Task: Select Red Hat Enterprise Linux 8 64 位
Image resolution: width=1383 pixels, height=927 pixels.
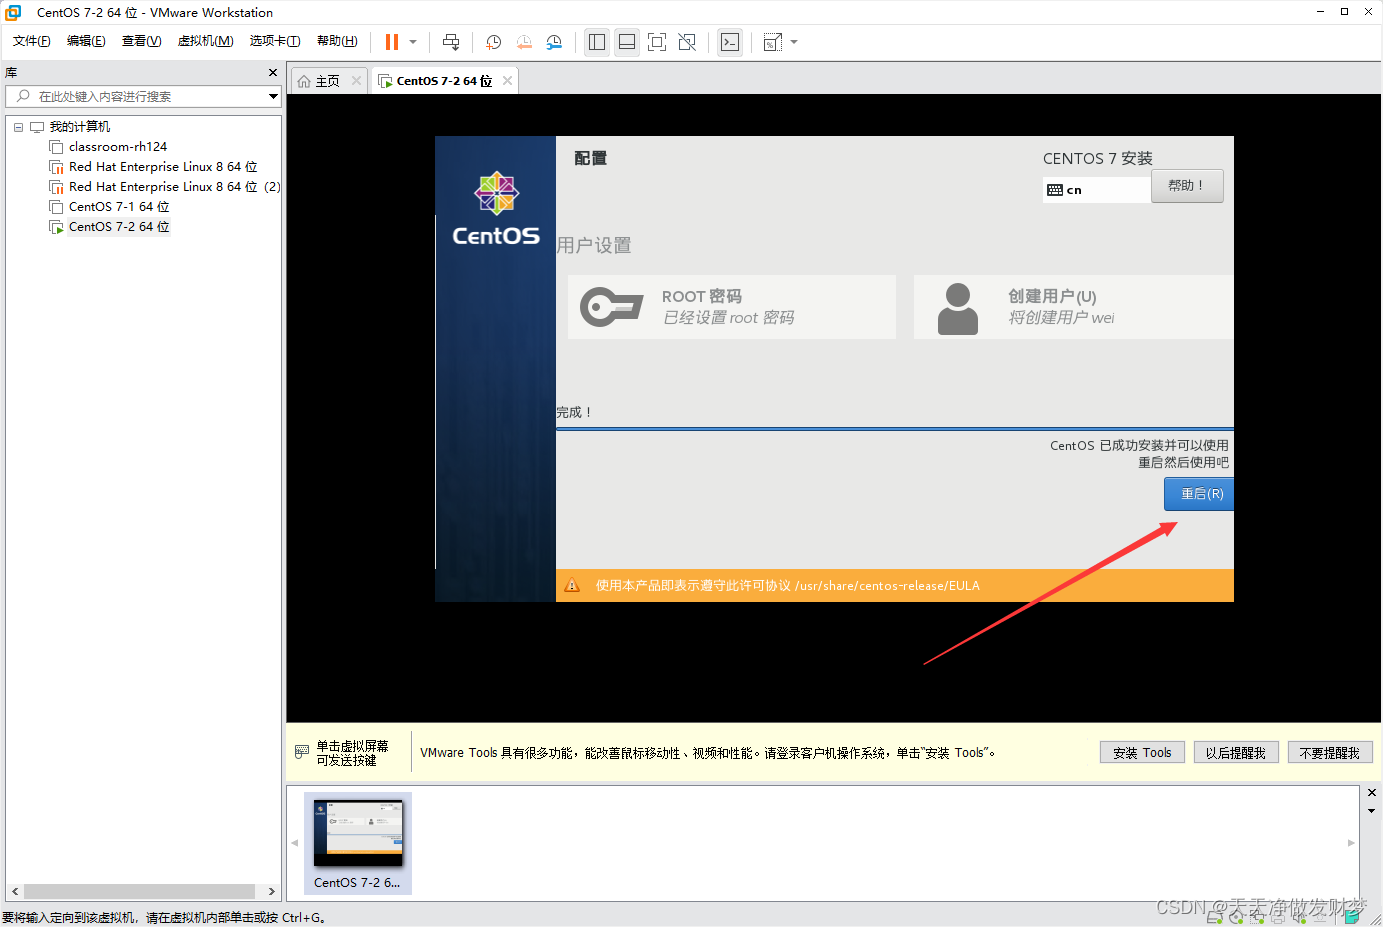Action: [163, 167]
